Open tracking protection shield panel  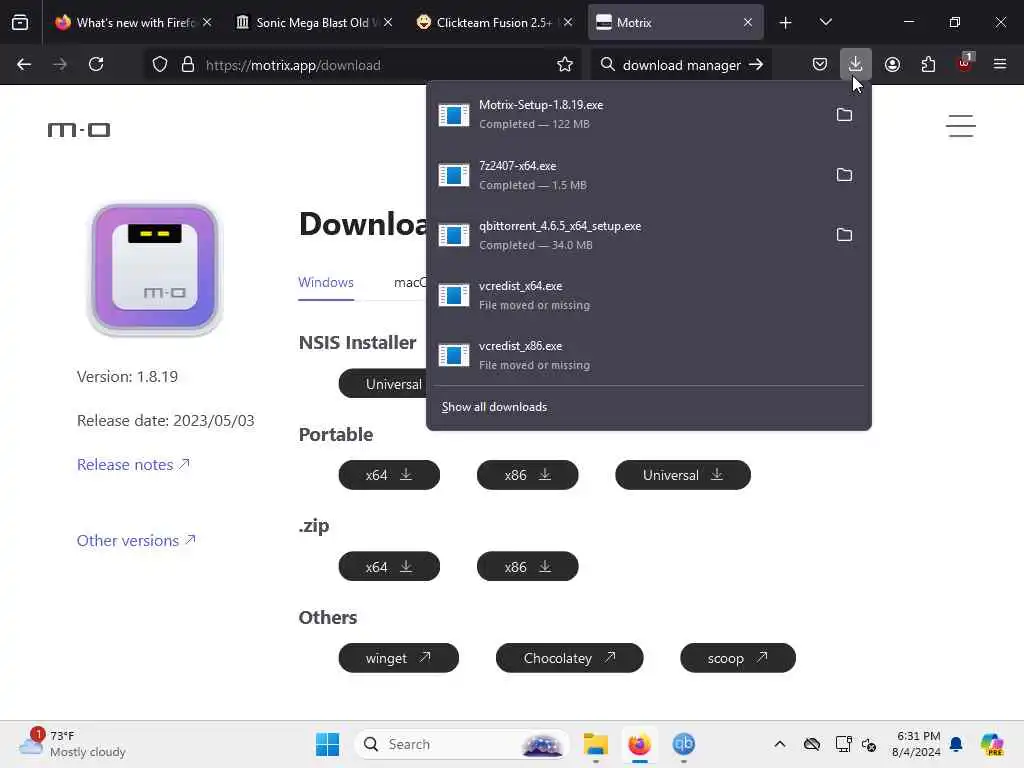160,65
